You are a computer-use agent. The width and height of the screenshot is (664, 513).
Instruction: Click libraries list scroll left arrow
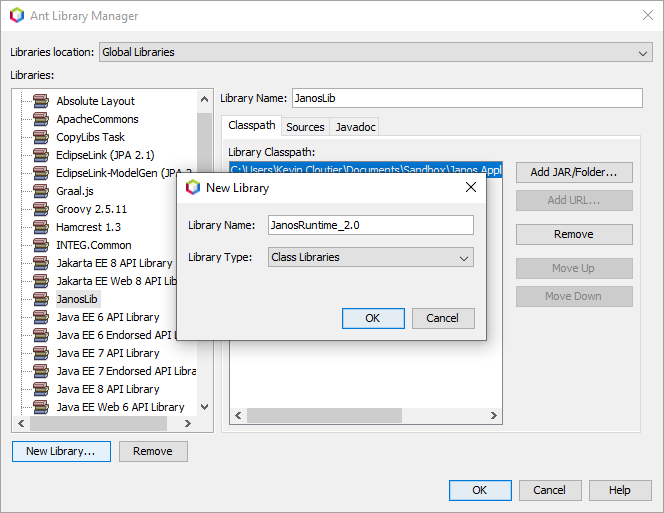click(x=21, y=423)
